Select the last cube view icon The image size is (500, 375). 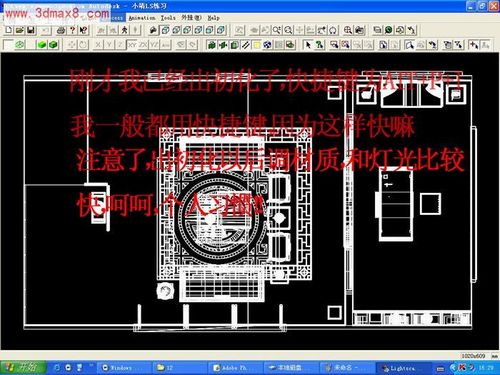point(221,30)
